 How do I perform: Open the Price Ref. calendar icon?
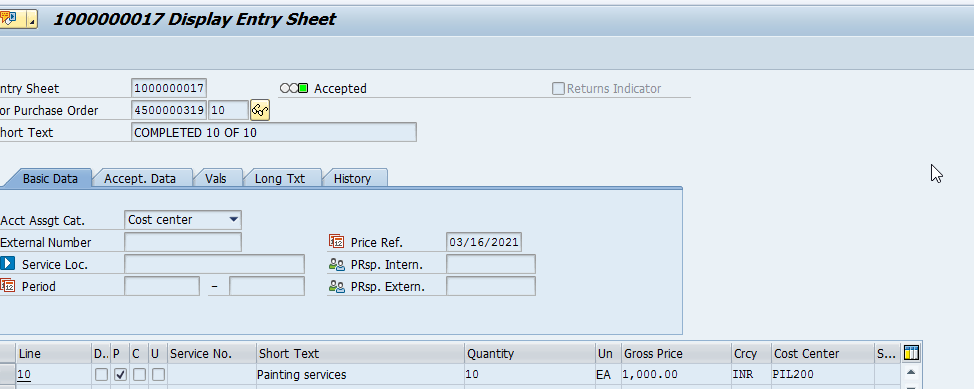[x=336, y=242]
